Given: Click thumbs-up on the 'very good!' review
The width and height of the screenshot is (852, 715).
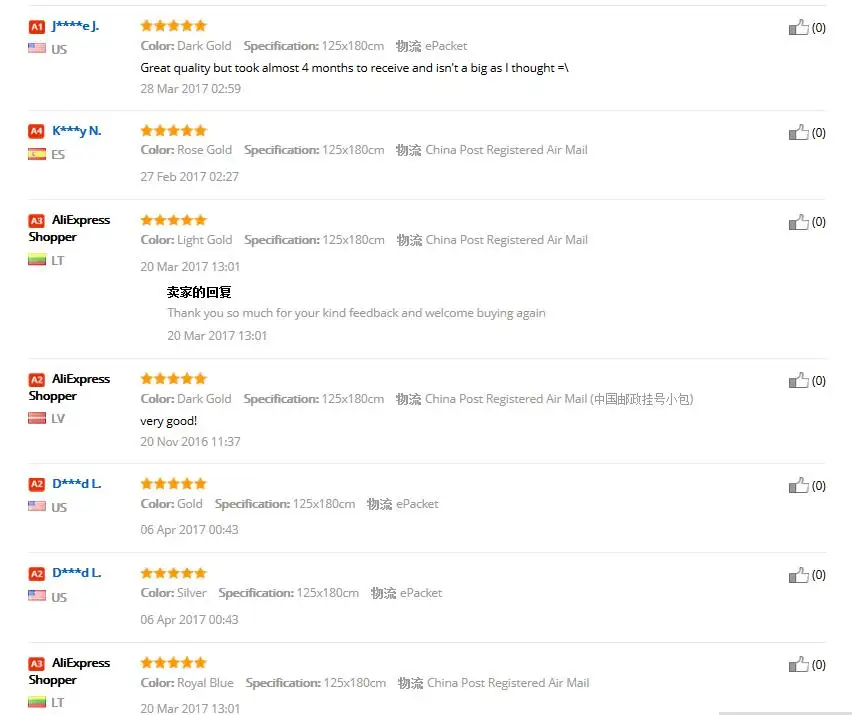Looking at the screenshot, I should (x=798, y=380).
